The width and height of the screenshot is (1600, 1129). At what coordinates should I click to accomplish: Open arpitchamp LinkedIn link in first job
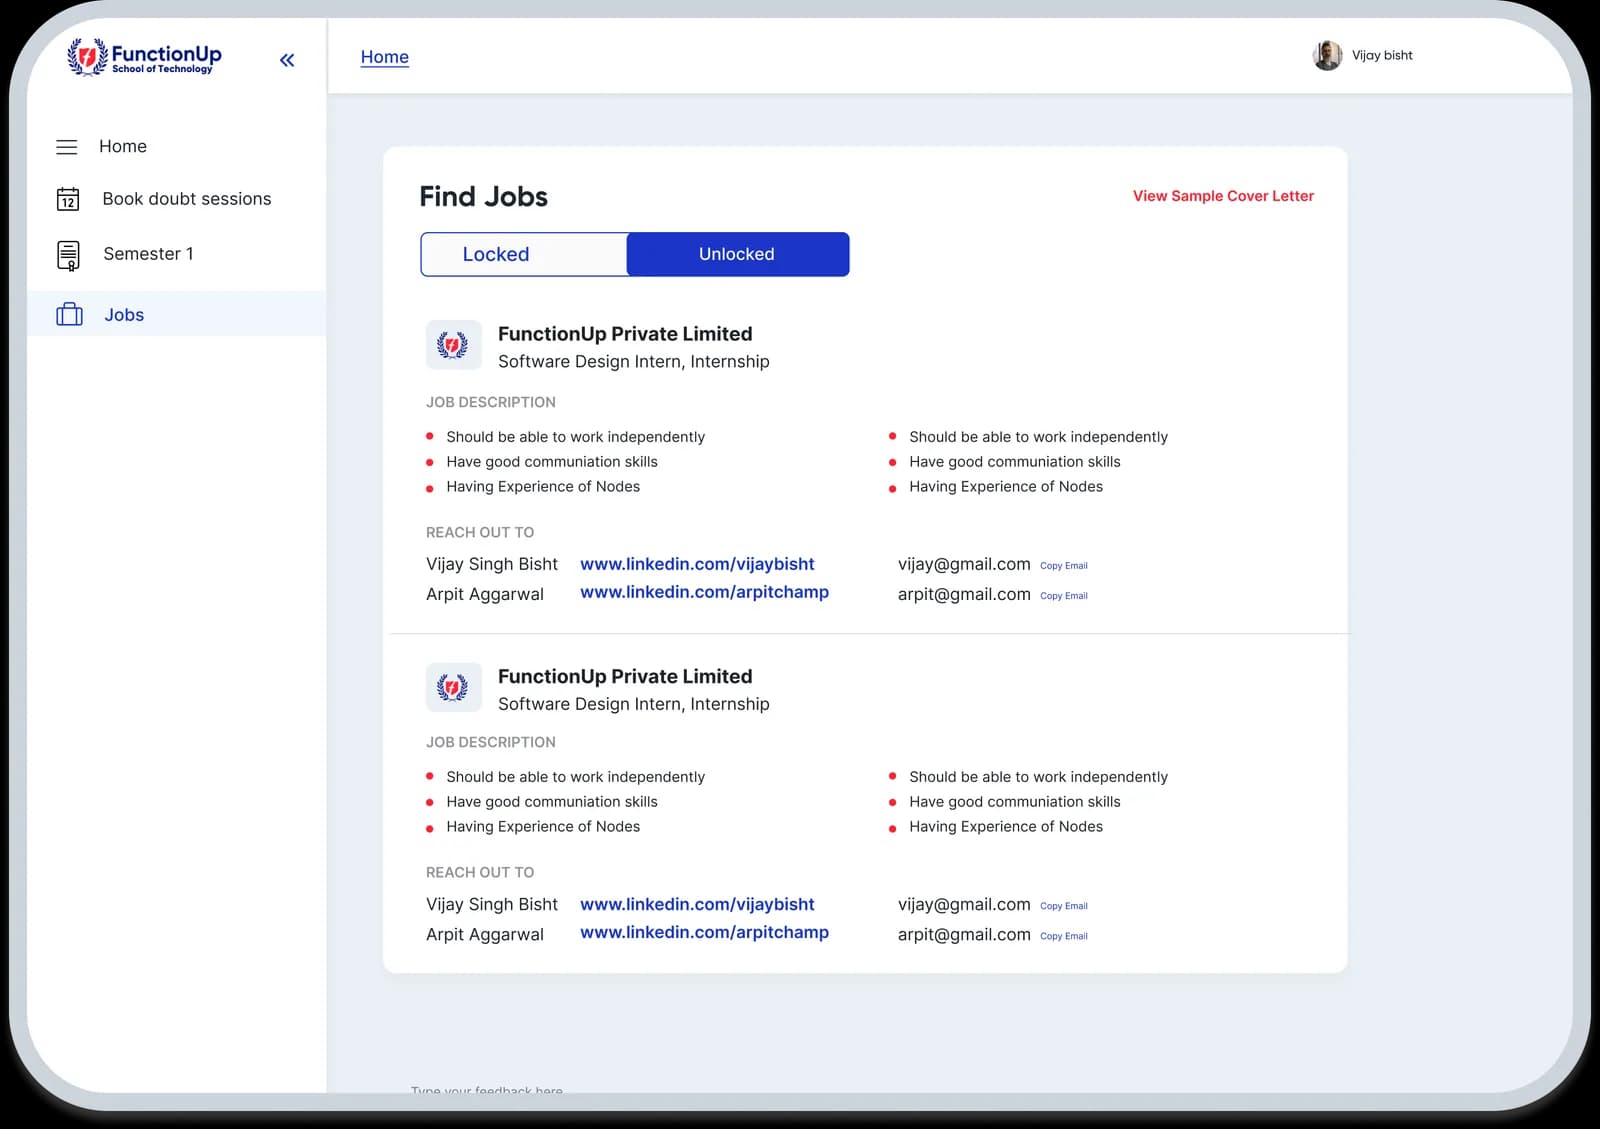(704, 592)
